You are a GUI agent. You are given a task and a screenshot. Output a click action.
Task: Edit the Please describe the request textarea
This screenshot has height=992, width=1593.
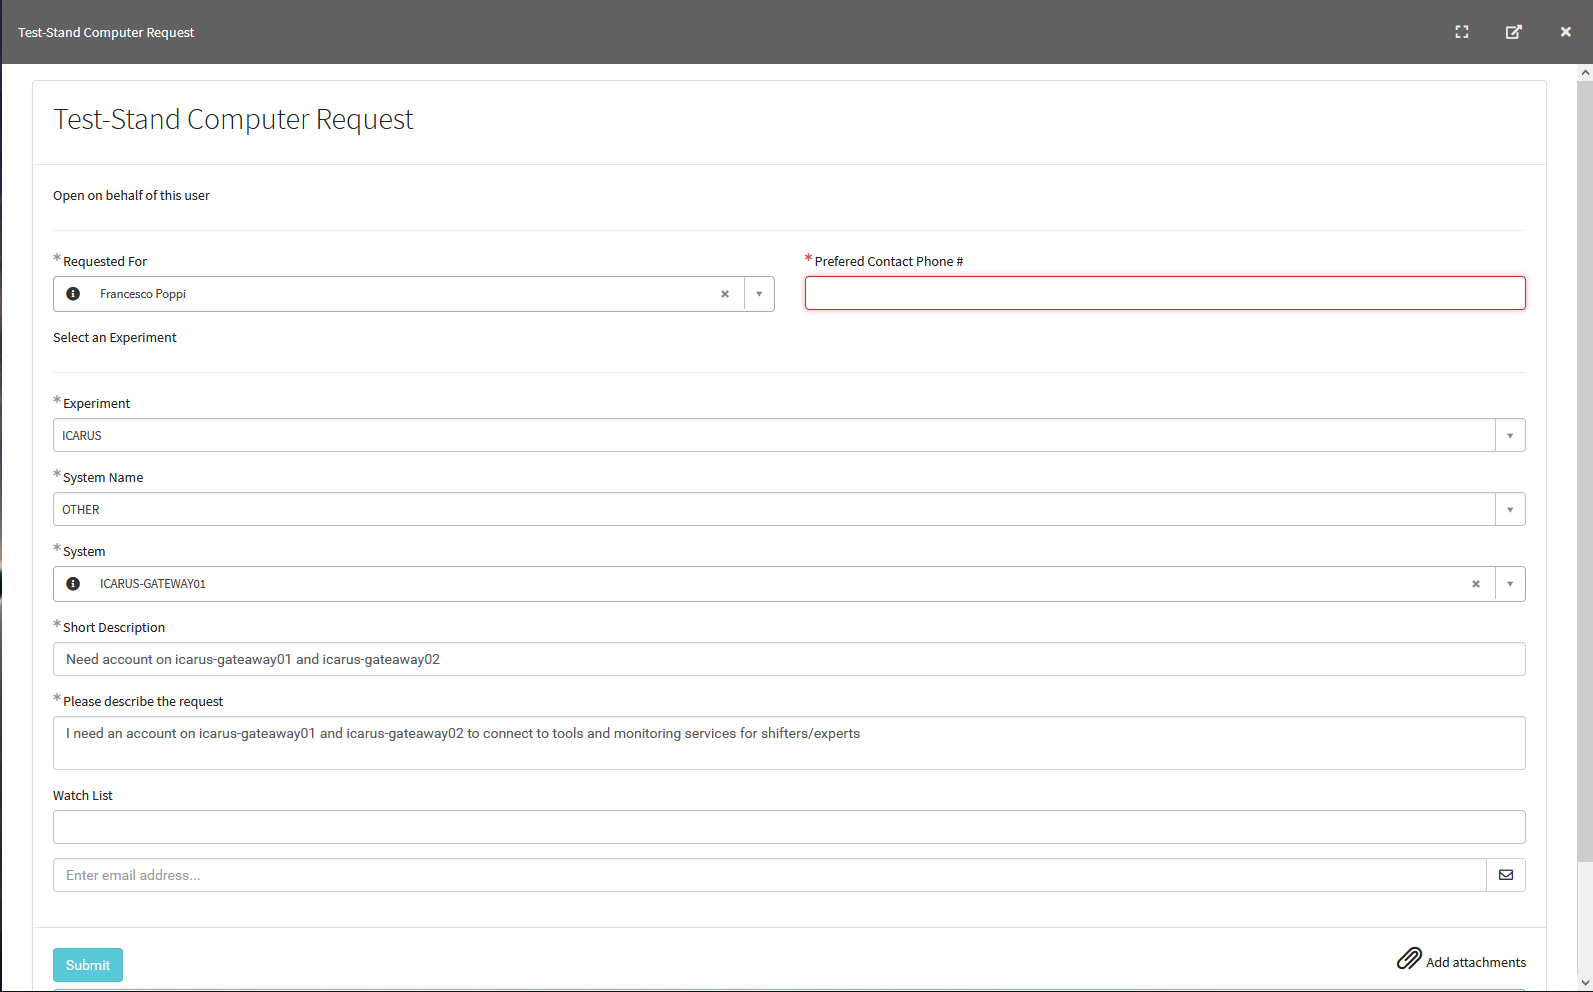pyautogui.click(x=789, y=743)
